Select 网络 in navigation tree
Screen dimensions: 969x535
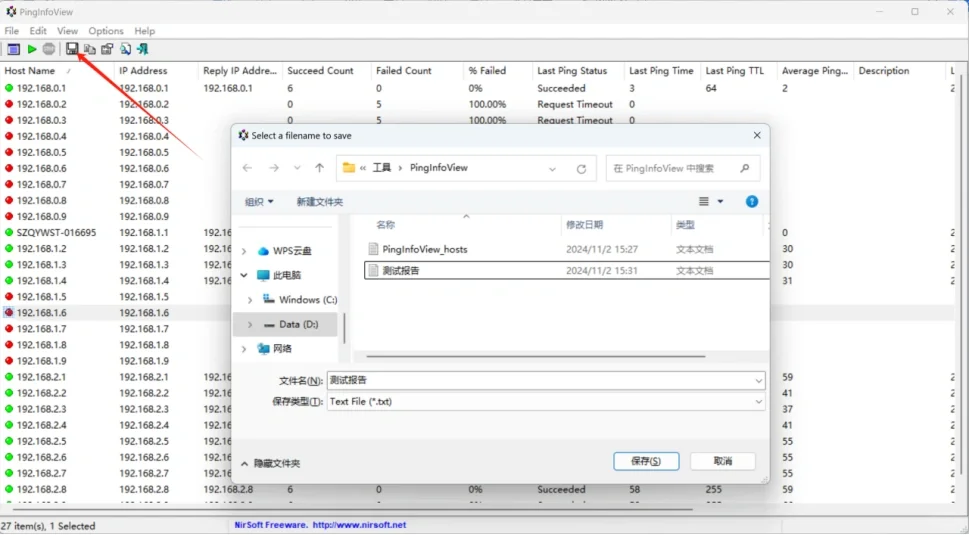(x=282, y=349)
